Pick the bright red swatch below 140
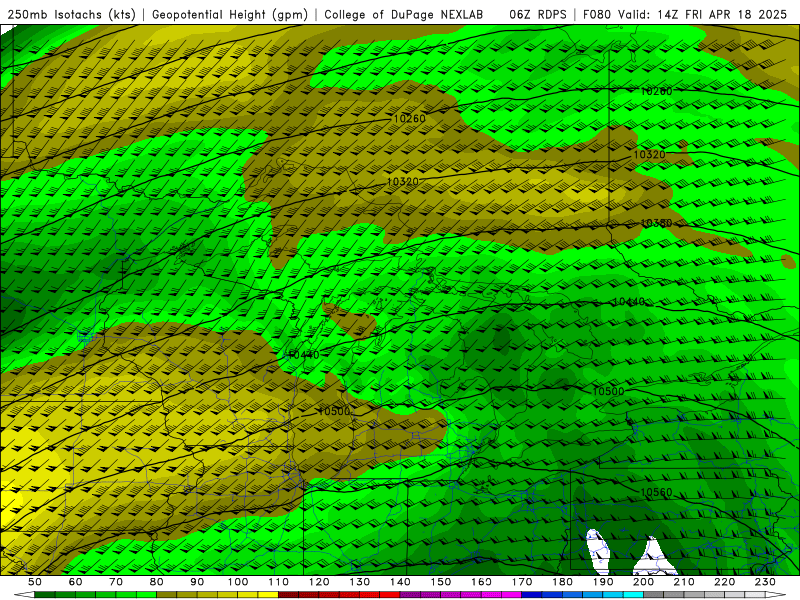 coord(390,595)
